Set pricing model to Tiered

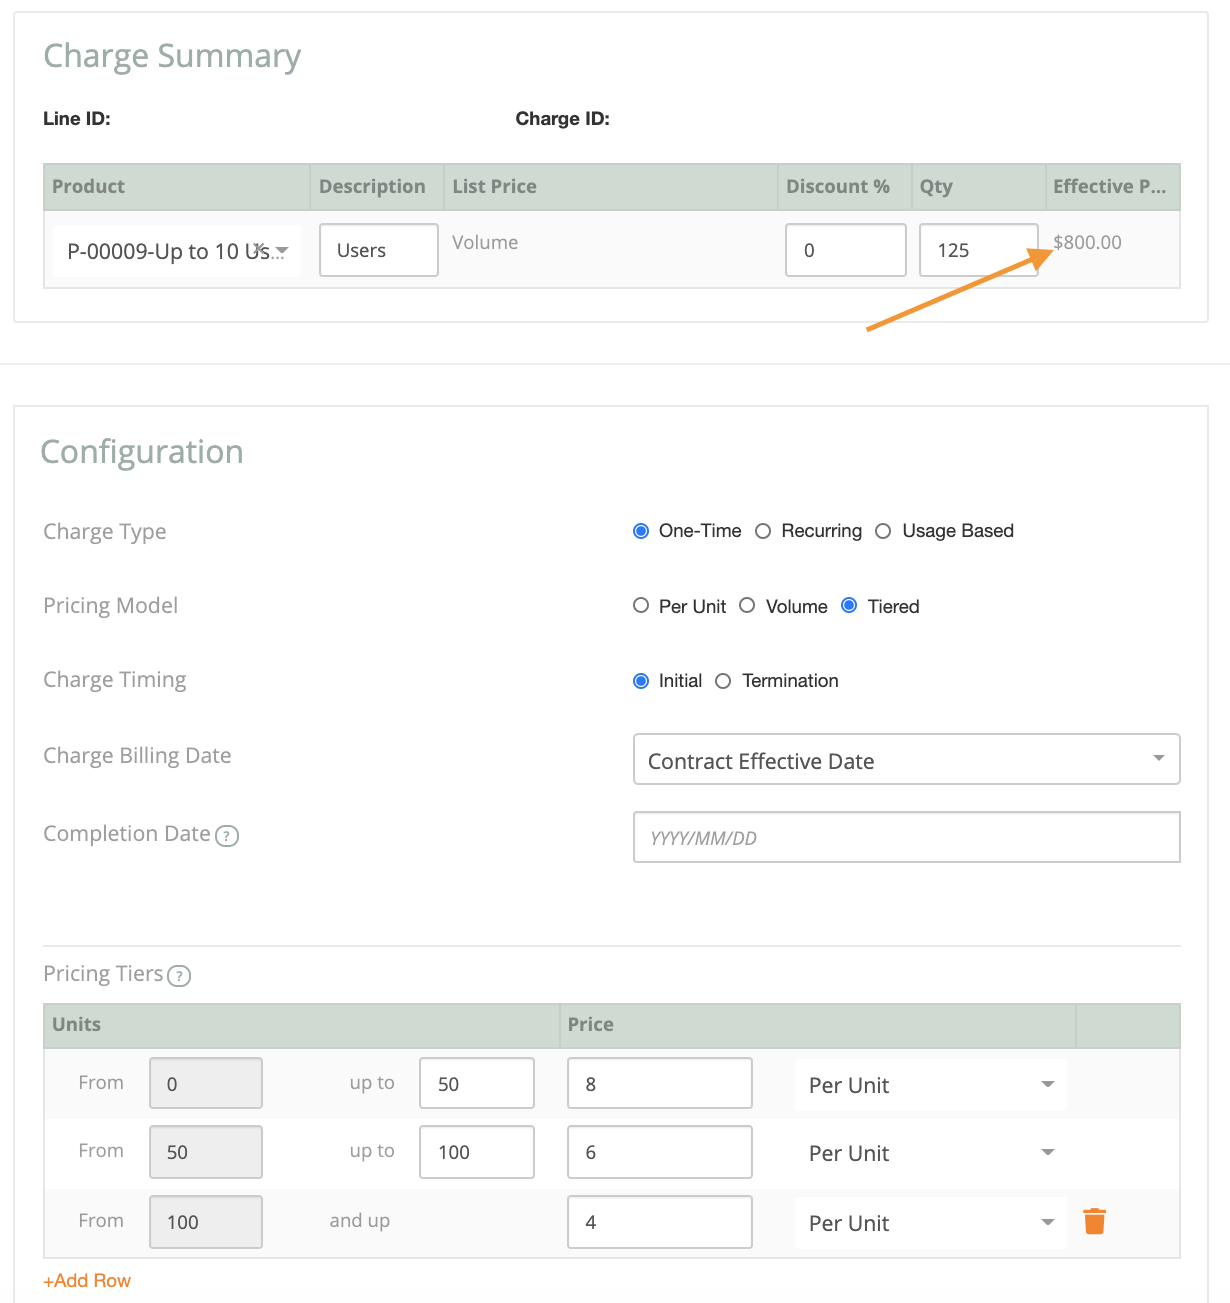tap(849, 605)
